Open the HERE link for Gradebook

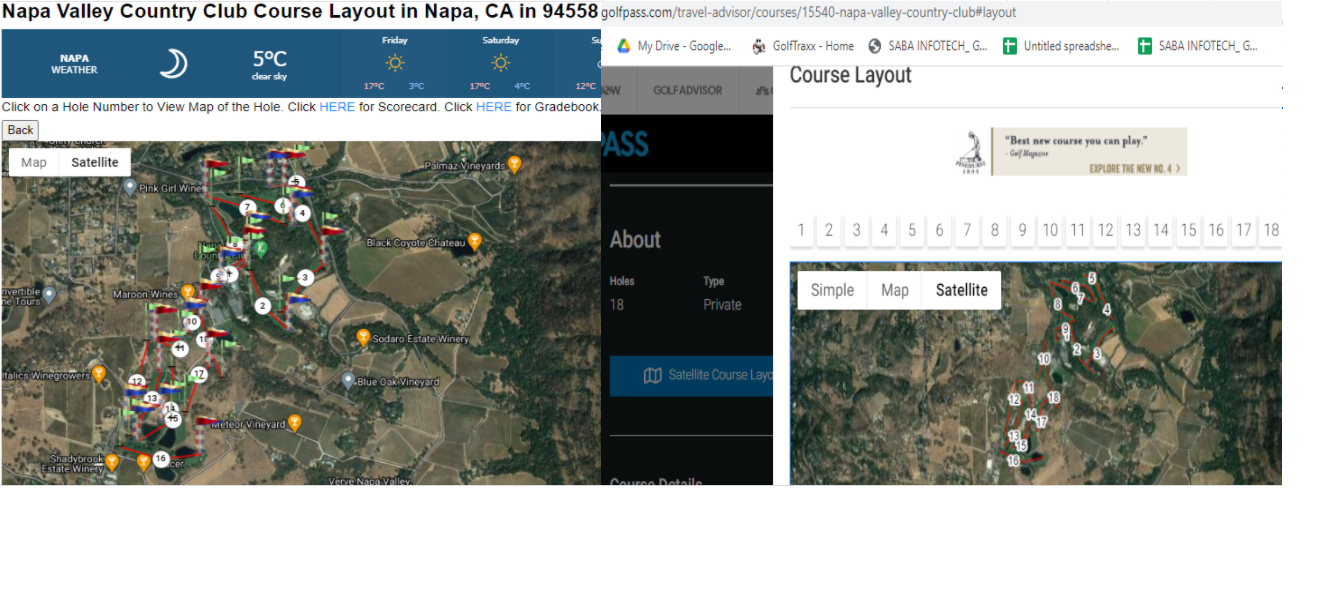[494, 107]
